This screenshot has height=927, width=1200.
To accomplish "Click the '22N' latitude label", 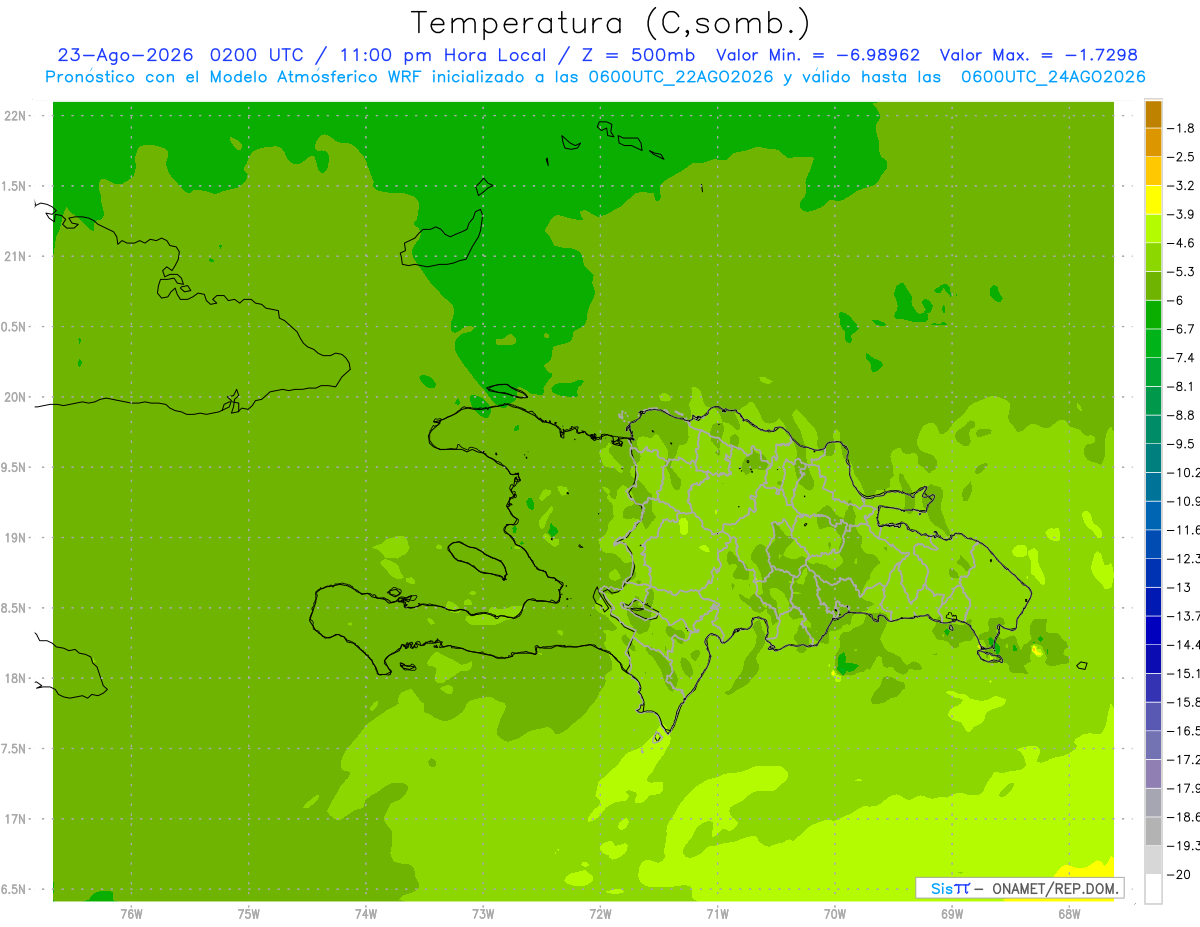I will point(15,116).
